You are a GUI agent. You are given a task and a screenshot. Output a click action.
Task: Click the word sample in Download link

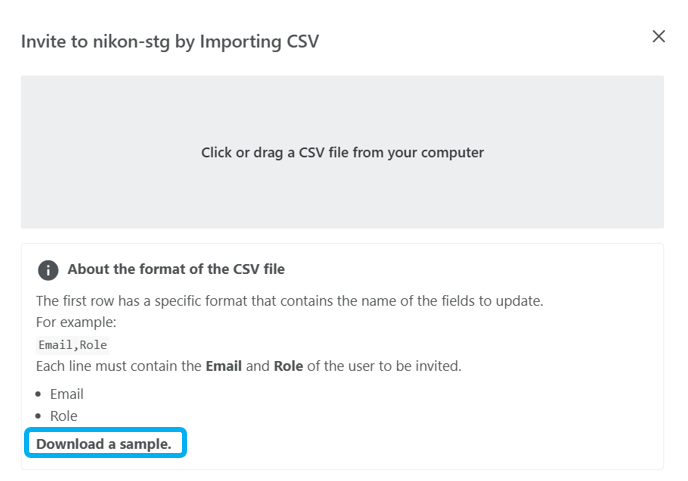[145, 444]
